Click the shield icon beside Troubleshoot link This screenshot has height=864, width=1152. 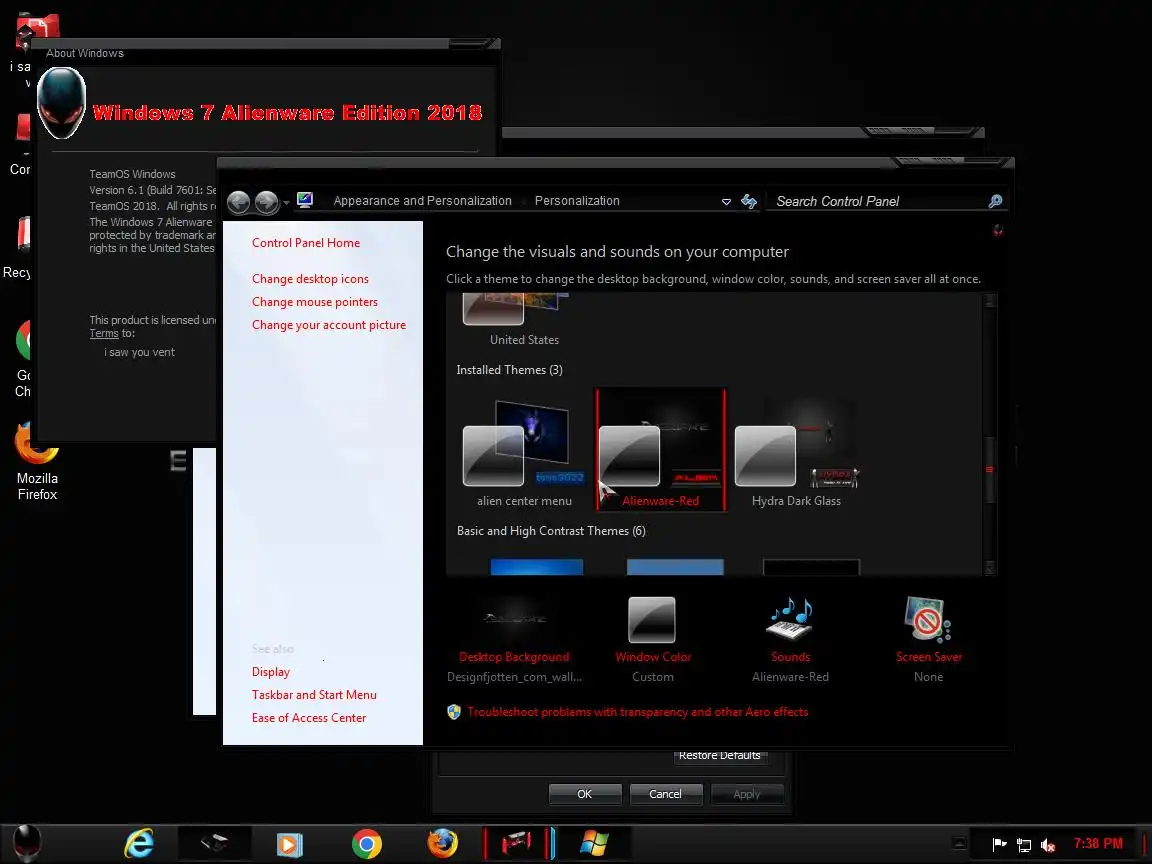[454, 712]
